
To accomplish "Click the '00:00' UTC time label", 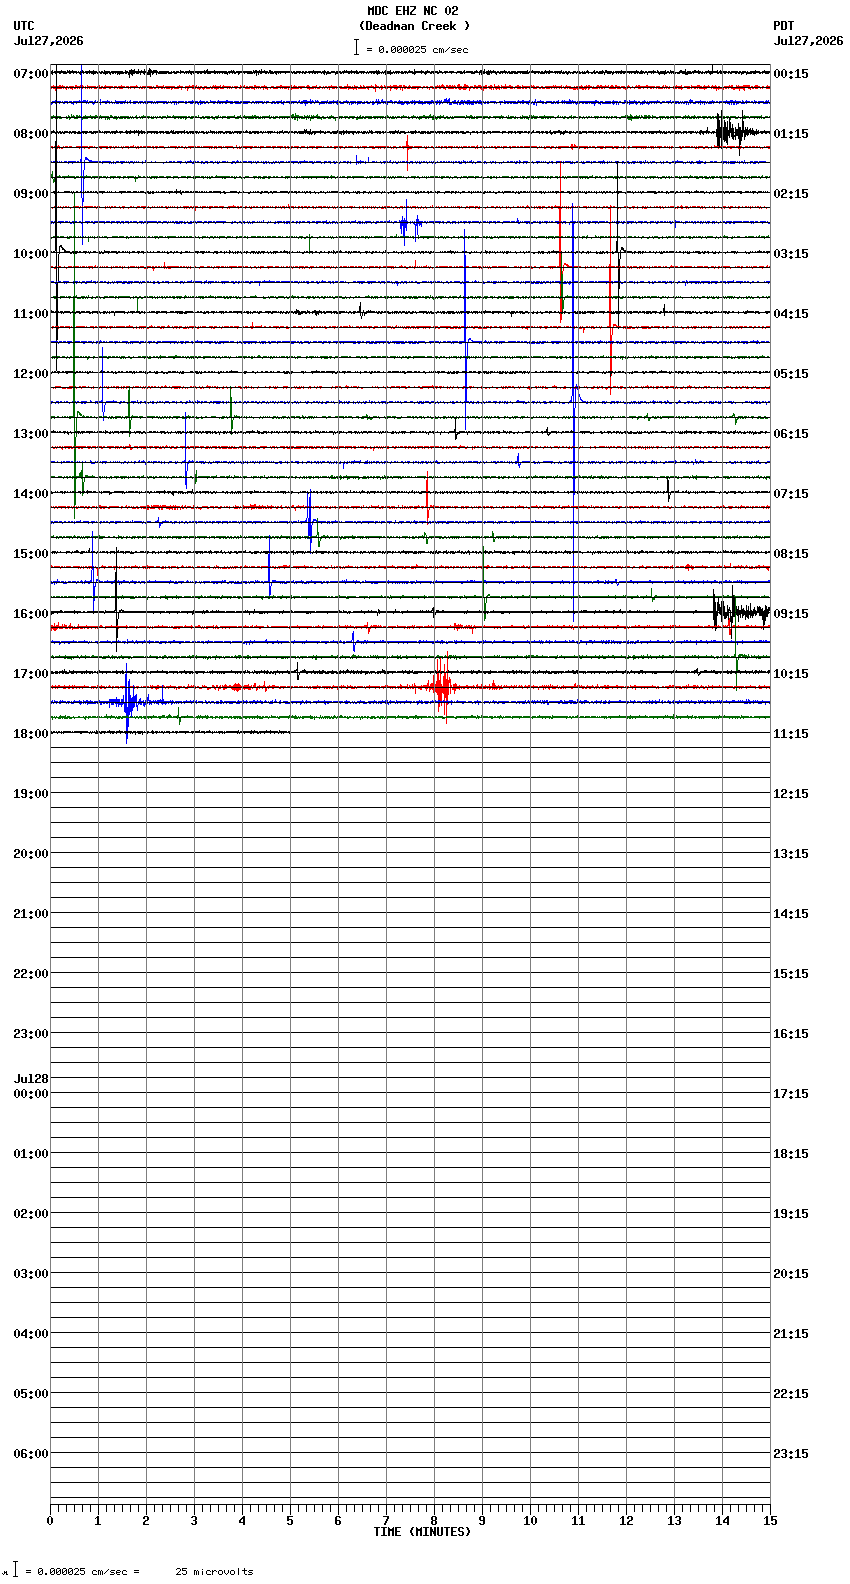I will click(31, 1094).
